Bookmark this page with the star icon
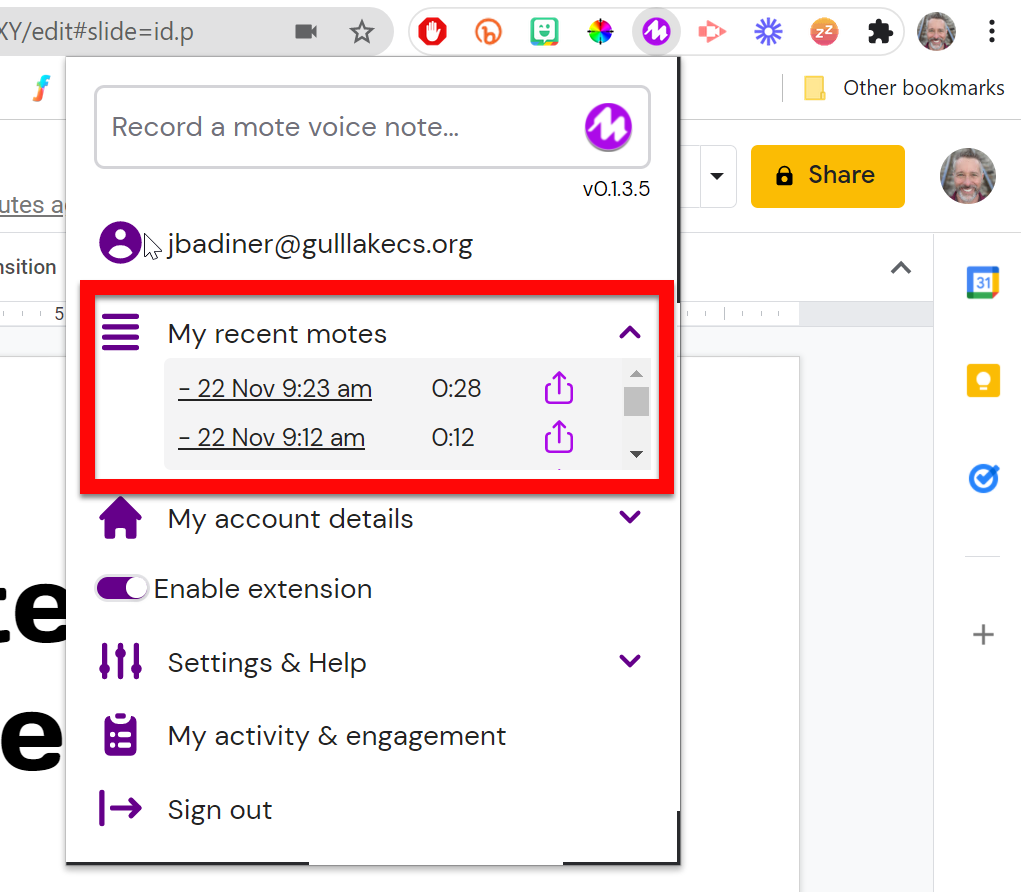The height and width of the screenshot is (892, 1021). 361,31
